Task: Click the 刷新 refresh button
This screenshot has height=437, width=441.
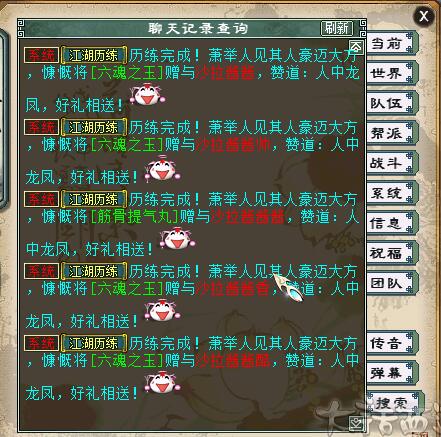Action: point(337,28)
